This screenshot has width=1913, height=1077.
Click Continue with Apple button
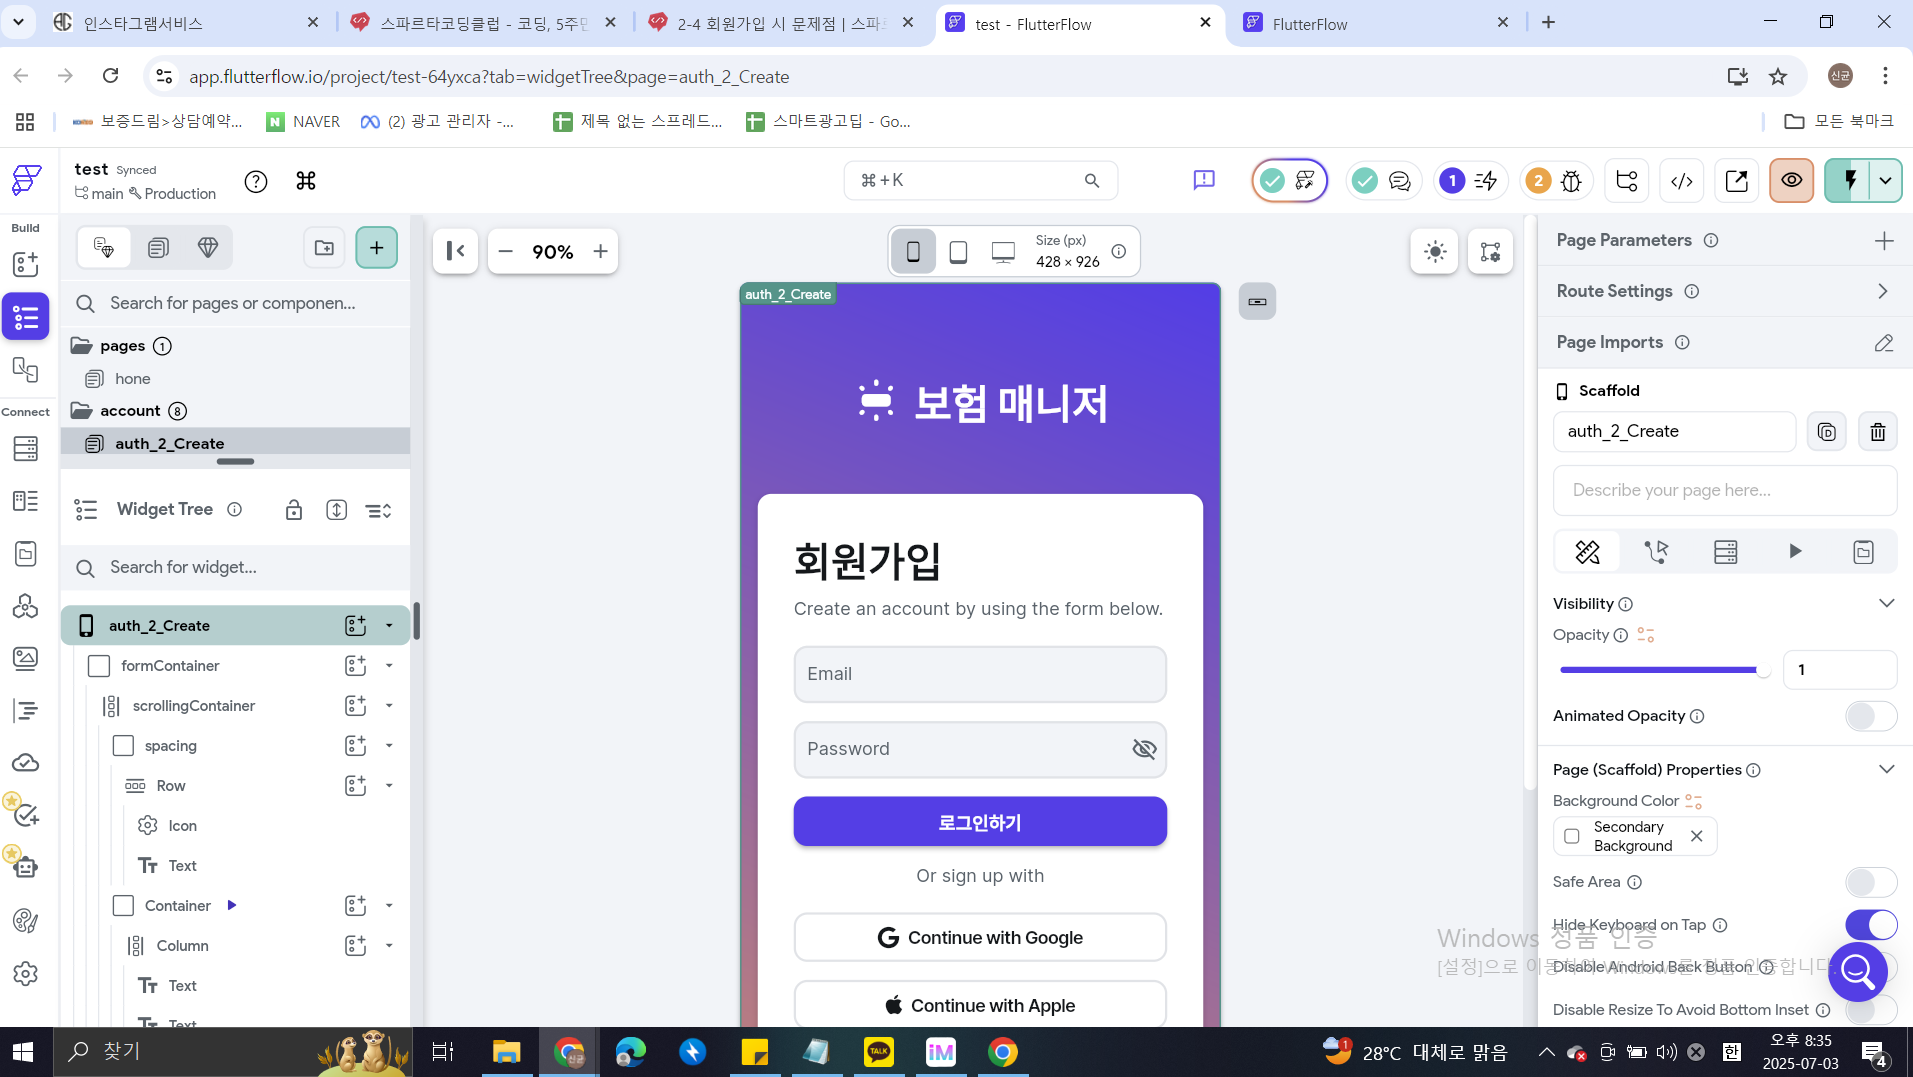pos(980,1005)
